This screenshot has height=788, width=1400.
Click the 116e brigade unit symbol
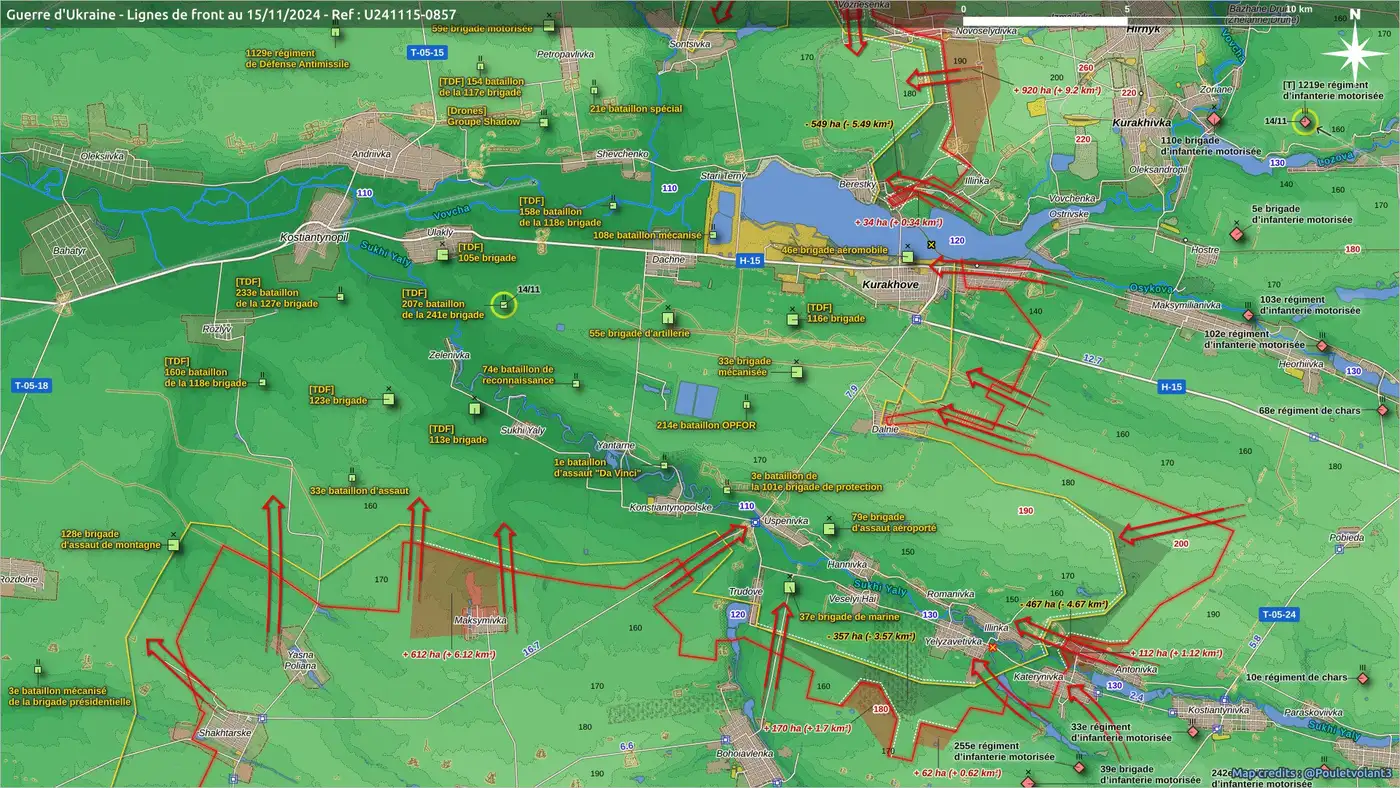(792, 319)
